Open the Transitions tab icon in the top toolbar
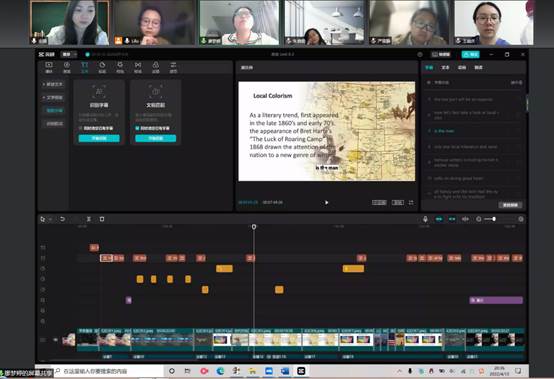The width and height of the screenshot is (554, 379). click(x=138, y=67)
